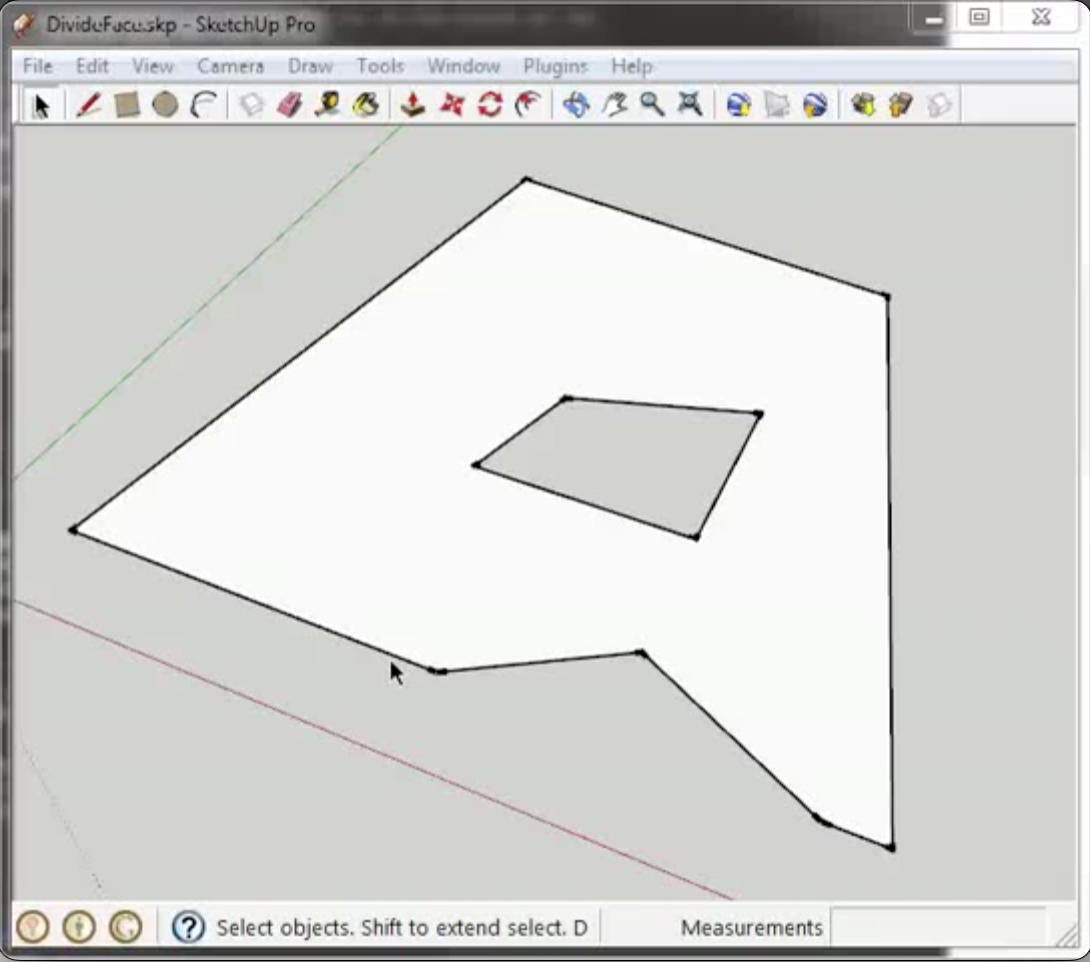This screenshot has width=1090, height=962.
Task: Select the Eraser tool
Action: point(289,105)
